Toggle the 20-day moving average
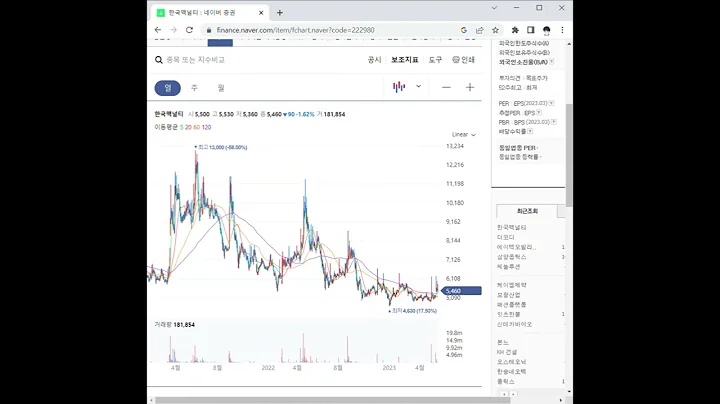 point(188,127)
